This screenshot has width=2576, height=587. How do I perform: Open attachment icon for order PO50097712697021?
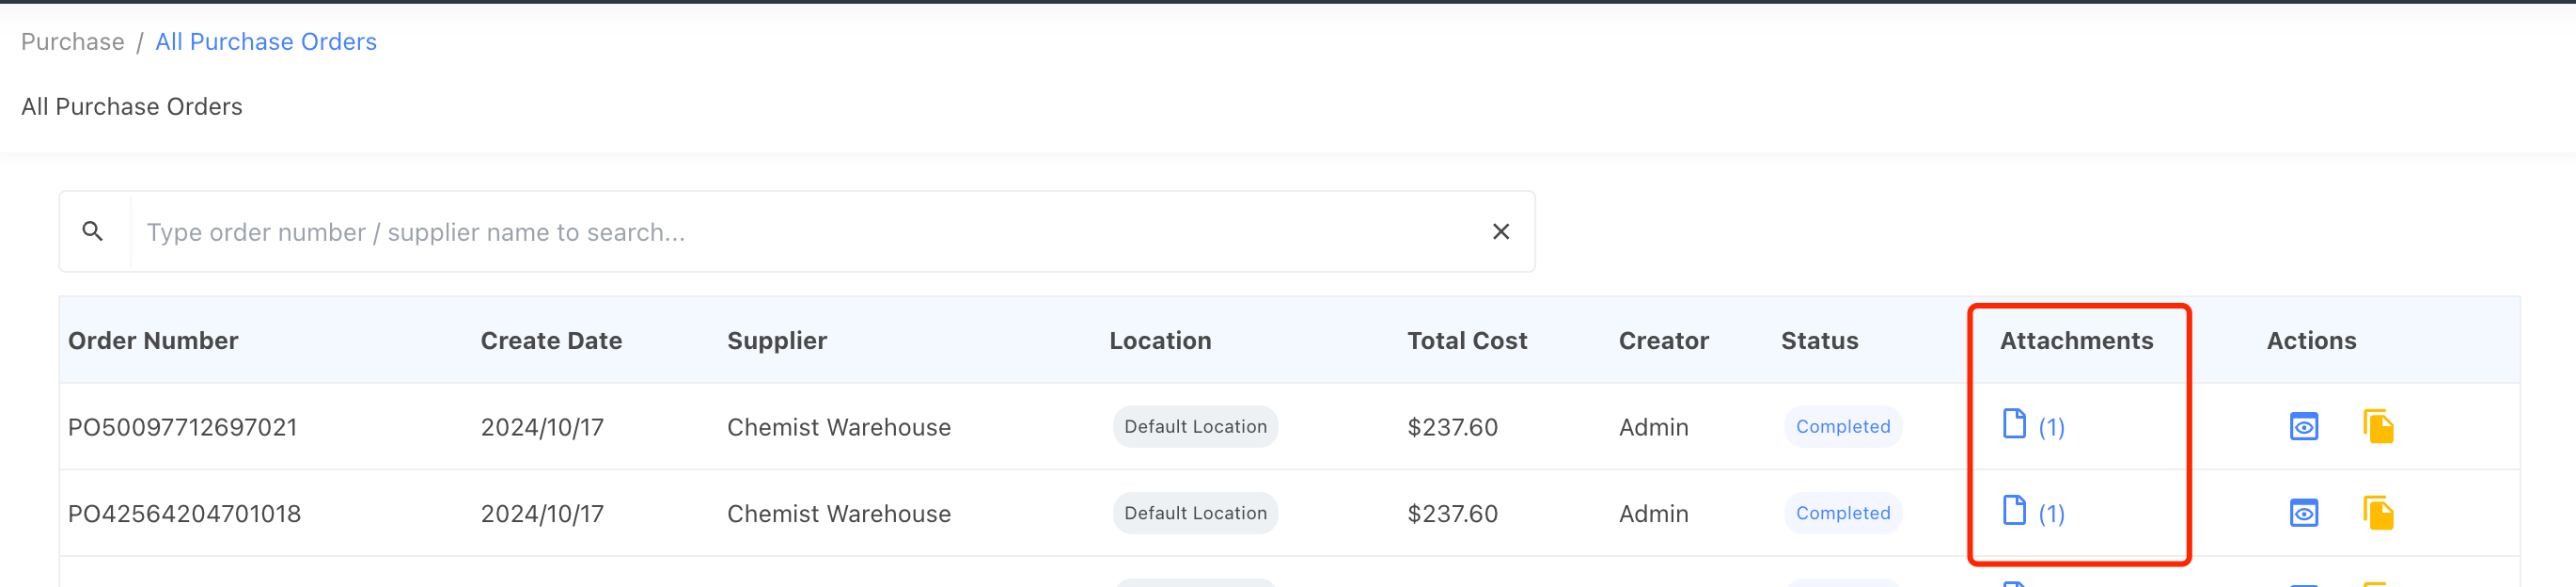(2014, 425)
